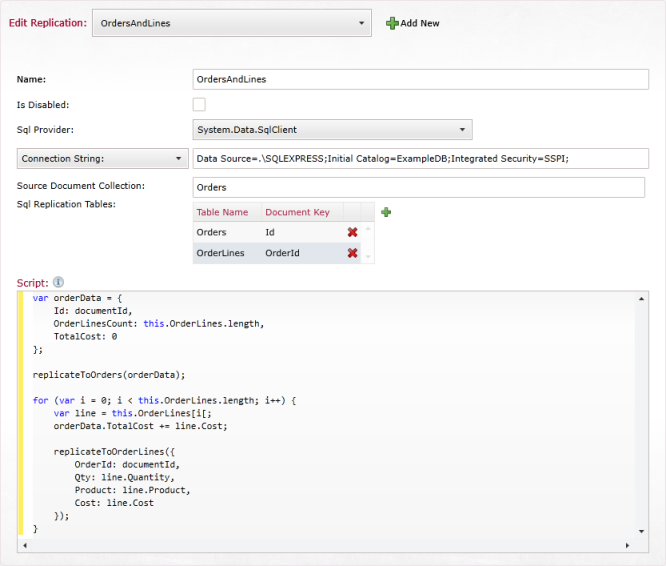Image resolution: width=666 pixels, height=566 pixels.
Task: Toggle the Is Disabled checkbox
Action: coord(199,104)
